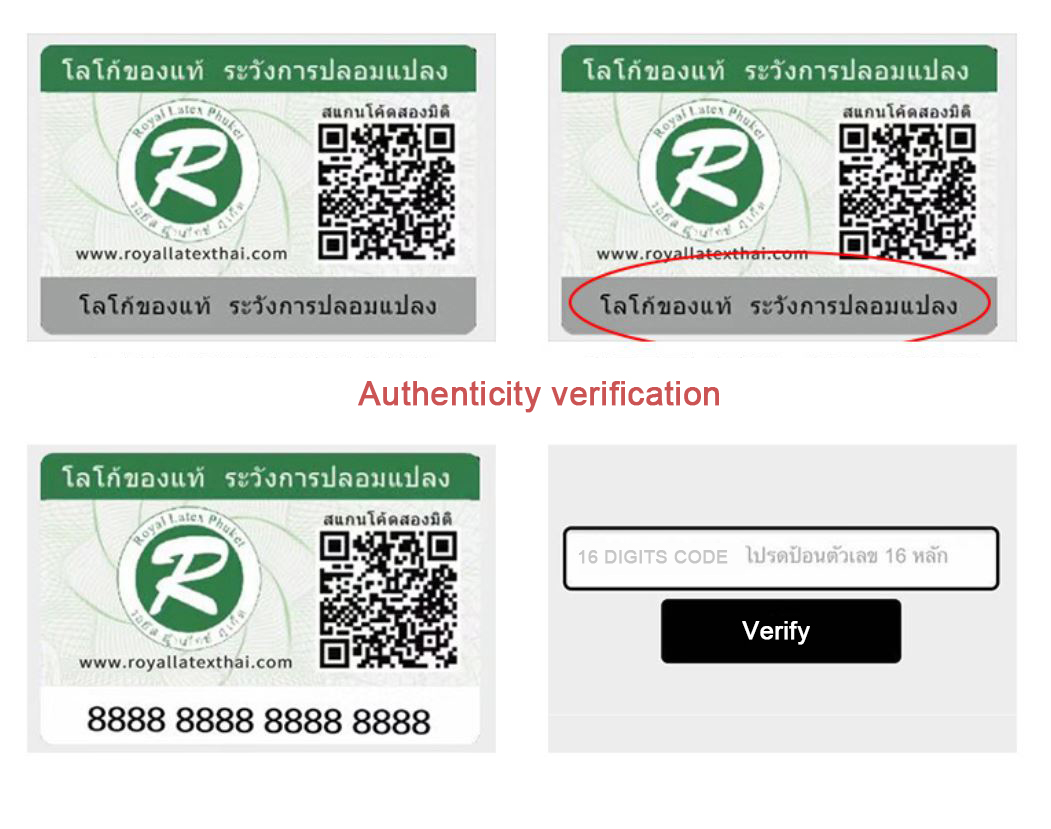
Task: Click green header banner of top-left label
Action: (258, 68)
